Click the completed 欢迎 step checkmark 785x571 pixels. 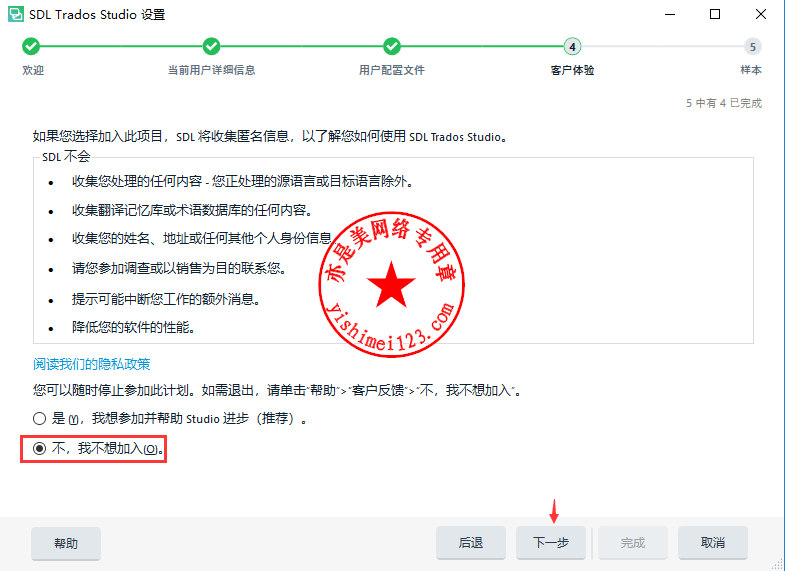[31, 47]
